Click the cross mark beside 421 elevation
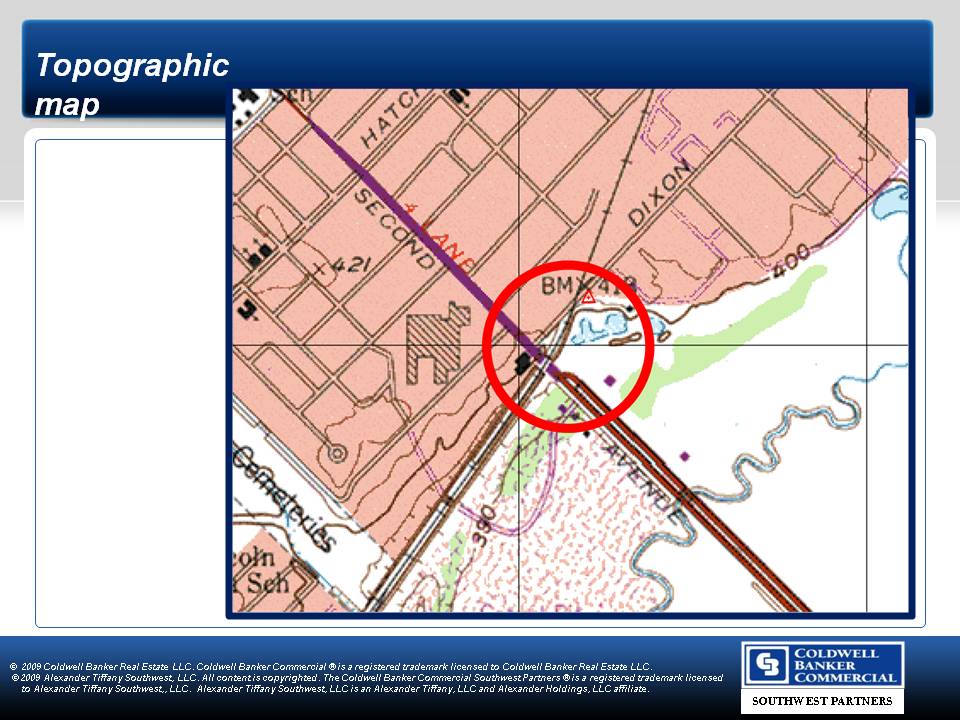The image size is (960, 720). (319, 269)
